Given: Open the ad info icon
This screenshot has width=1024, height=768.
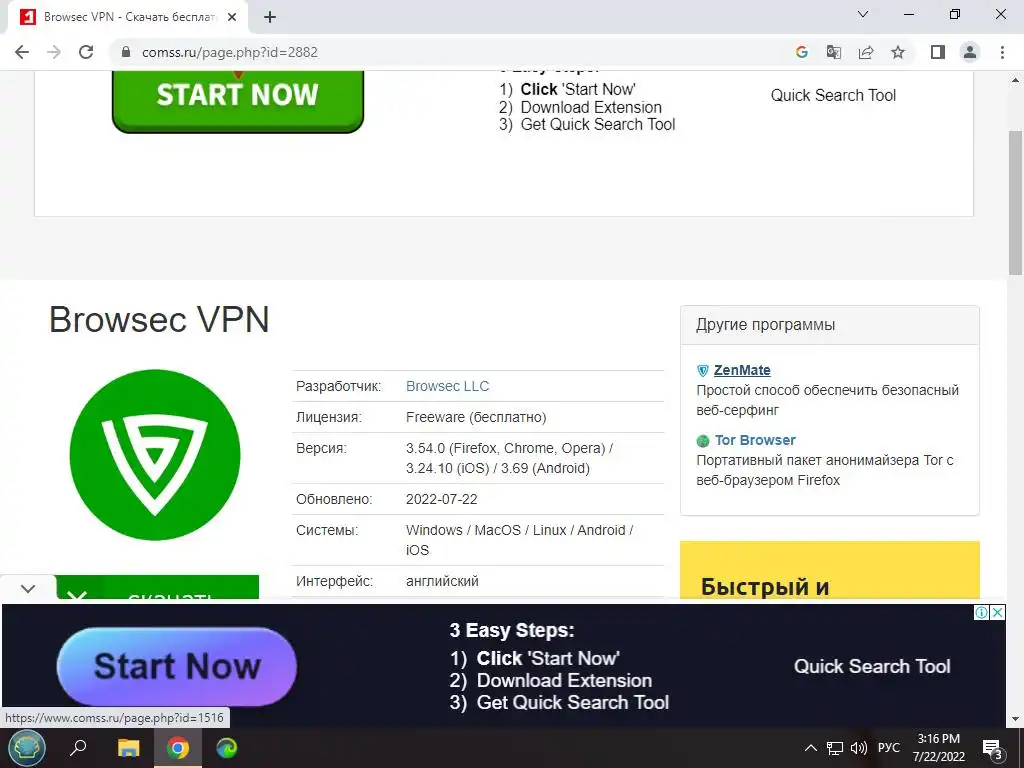Looking at the screenshot, I should pyautogui.click(x=981, y=613).
